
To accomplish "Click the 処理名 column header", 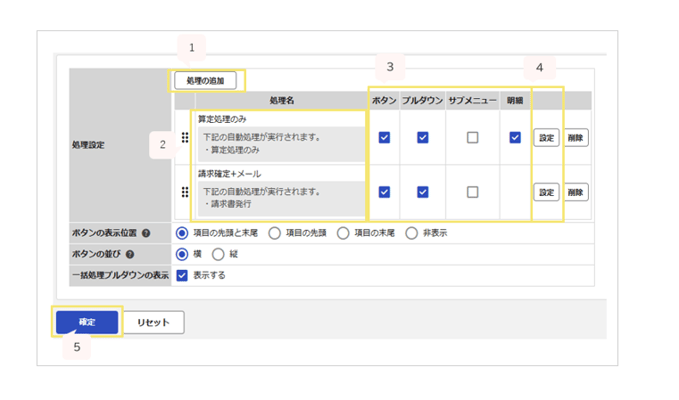I will tap(281, 100).
